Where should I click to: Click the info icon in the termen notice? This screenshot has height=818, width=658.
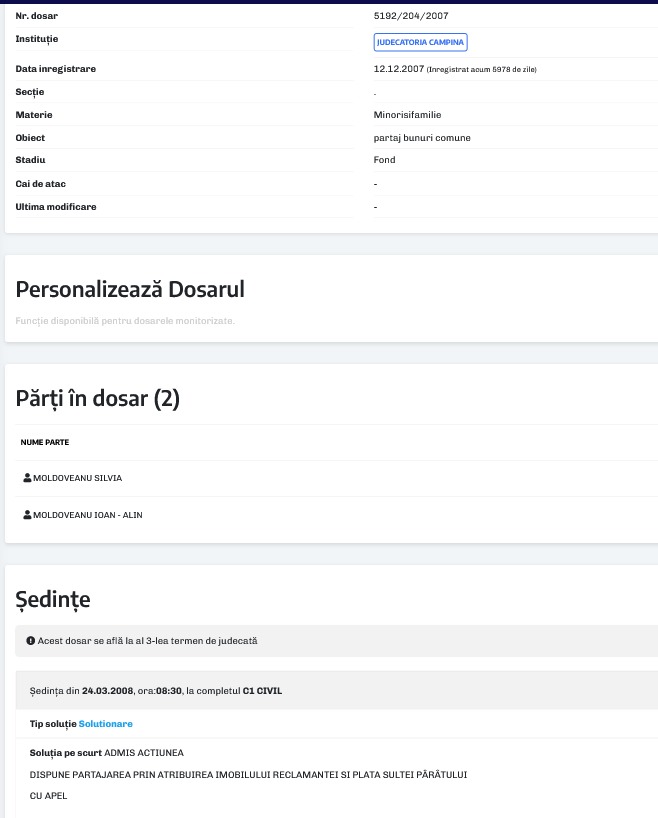click(31, 640)
